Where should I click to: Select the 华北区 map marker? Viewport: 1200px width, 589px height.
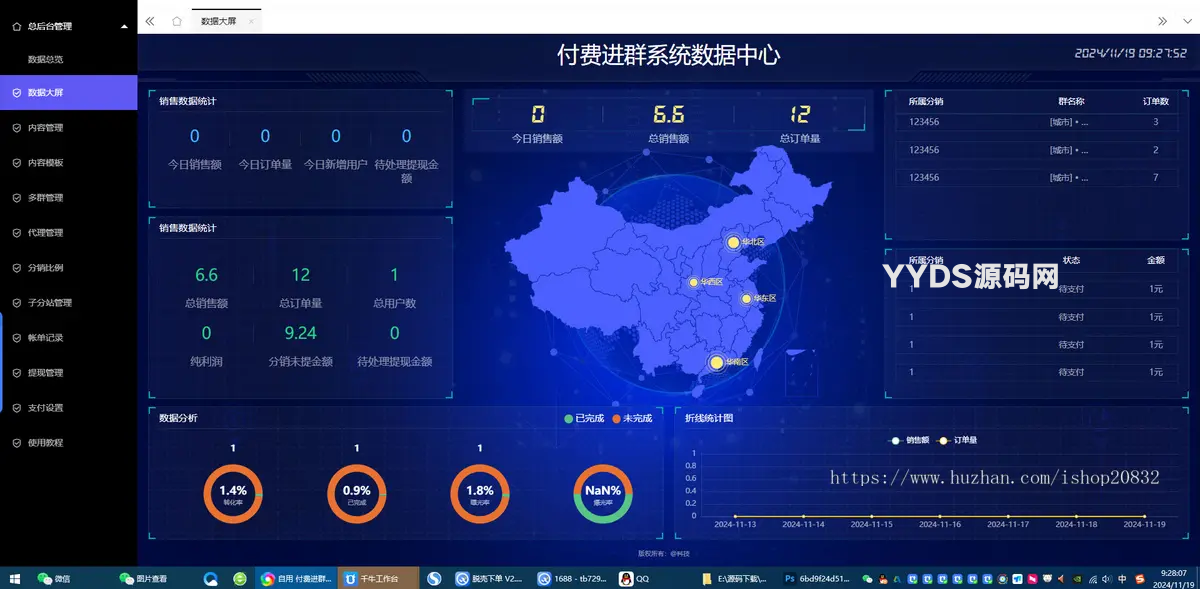pyautogui.click(x=733, y=242)
